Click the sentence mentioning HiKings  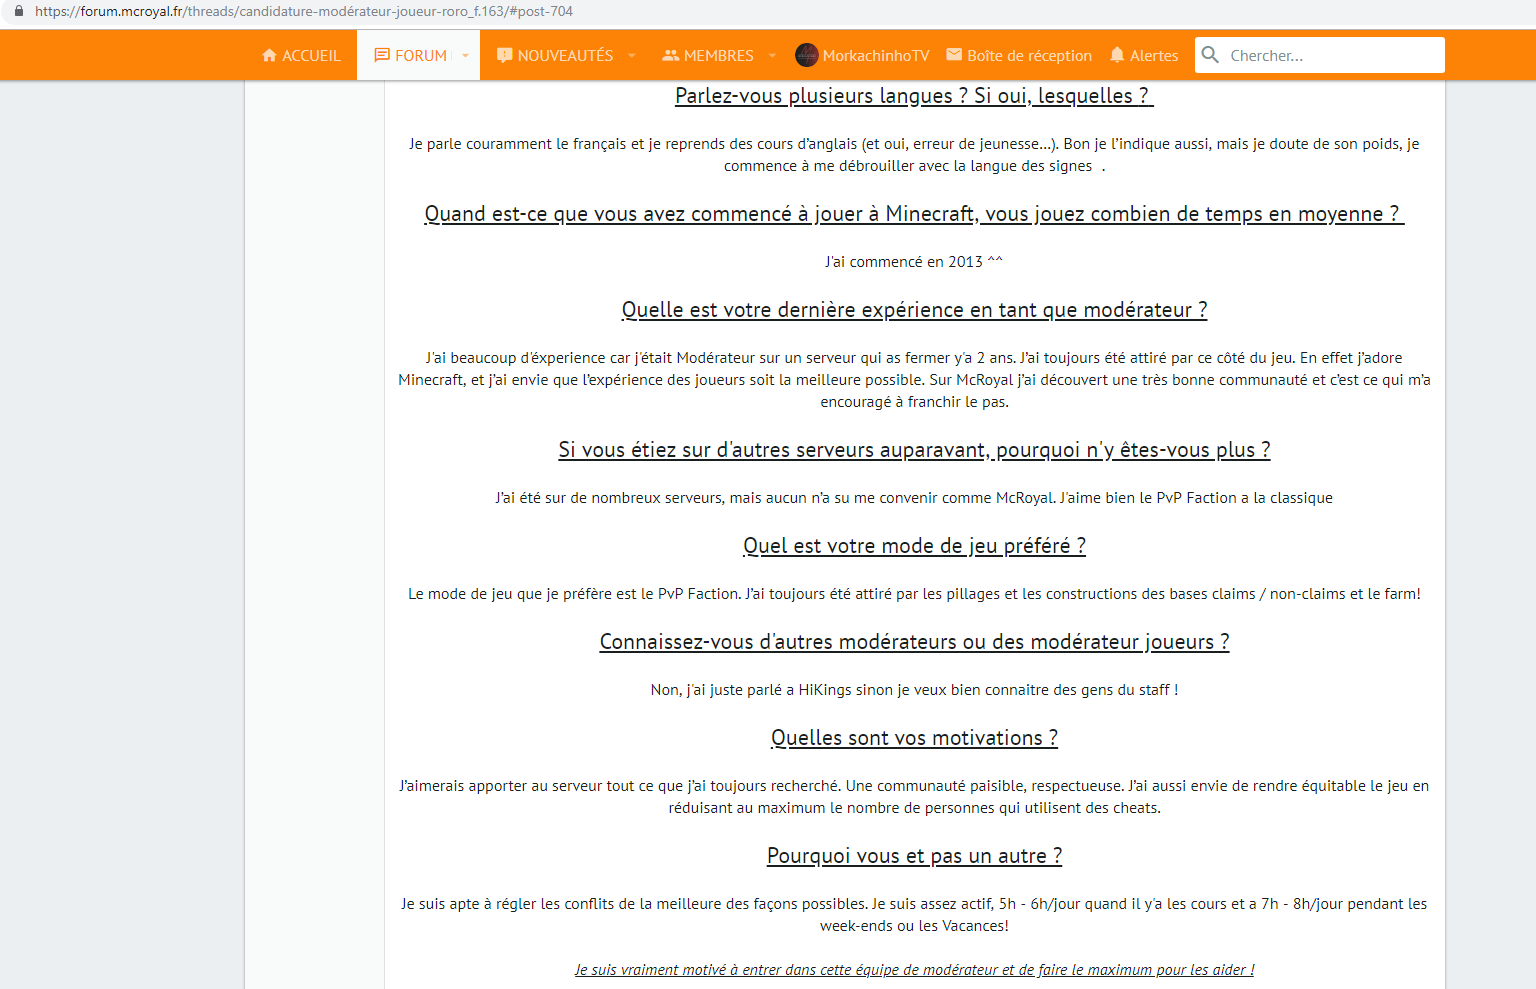(x=914, y=690)
